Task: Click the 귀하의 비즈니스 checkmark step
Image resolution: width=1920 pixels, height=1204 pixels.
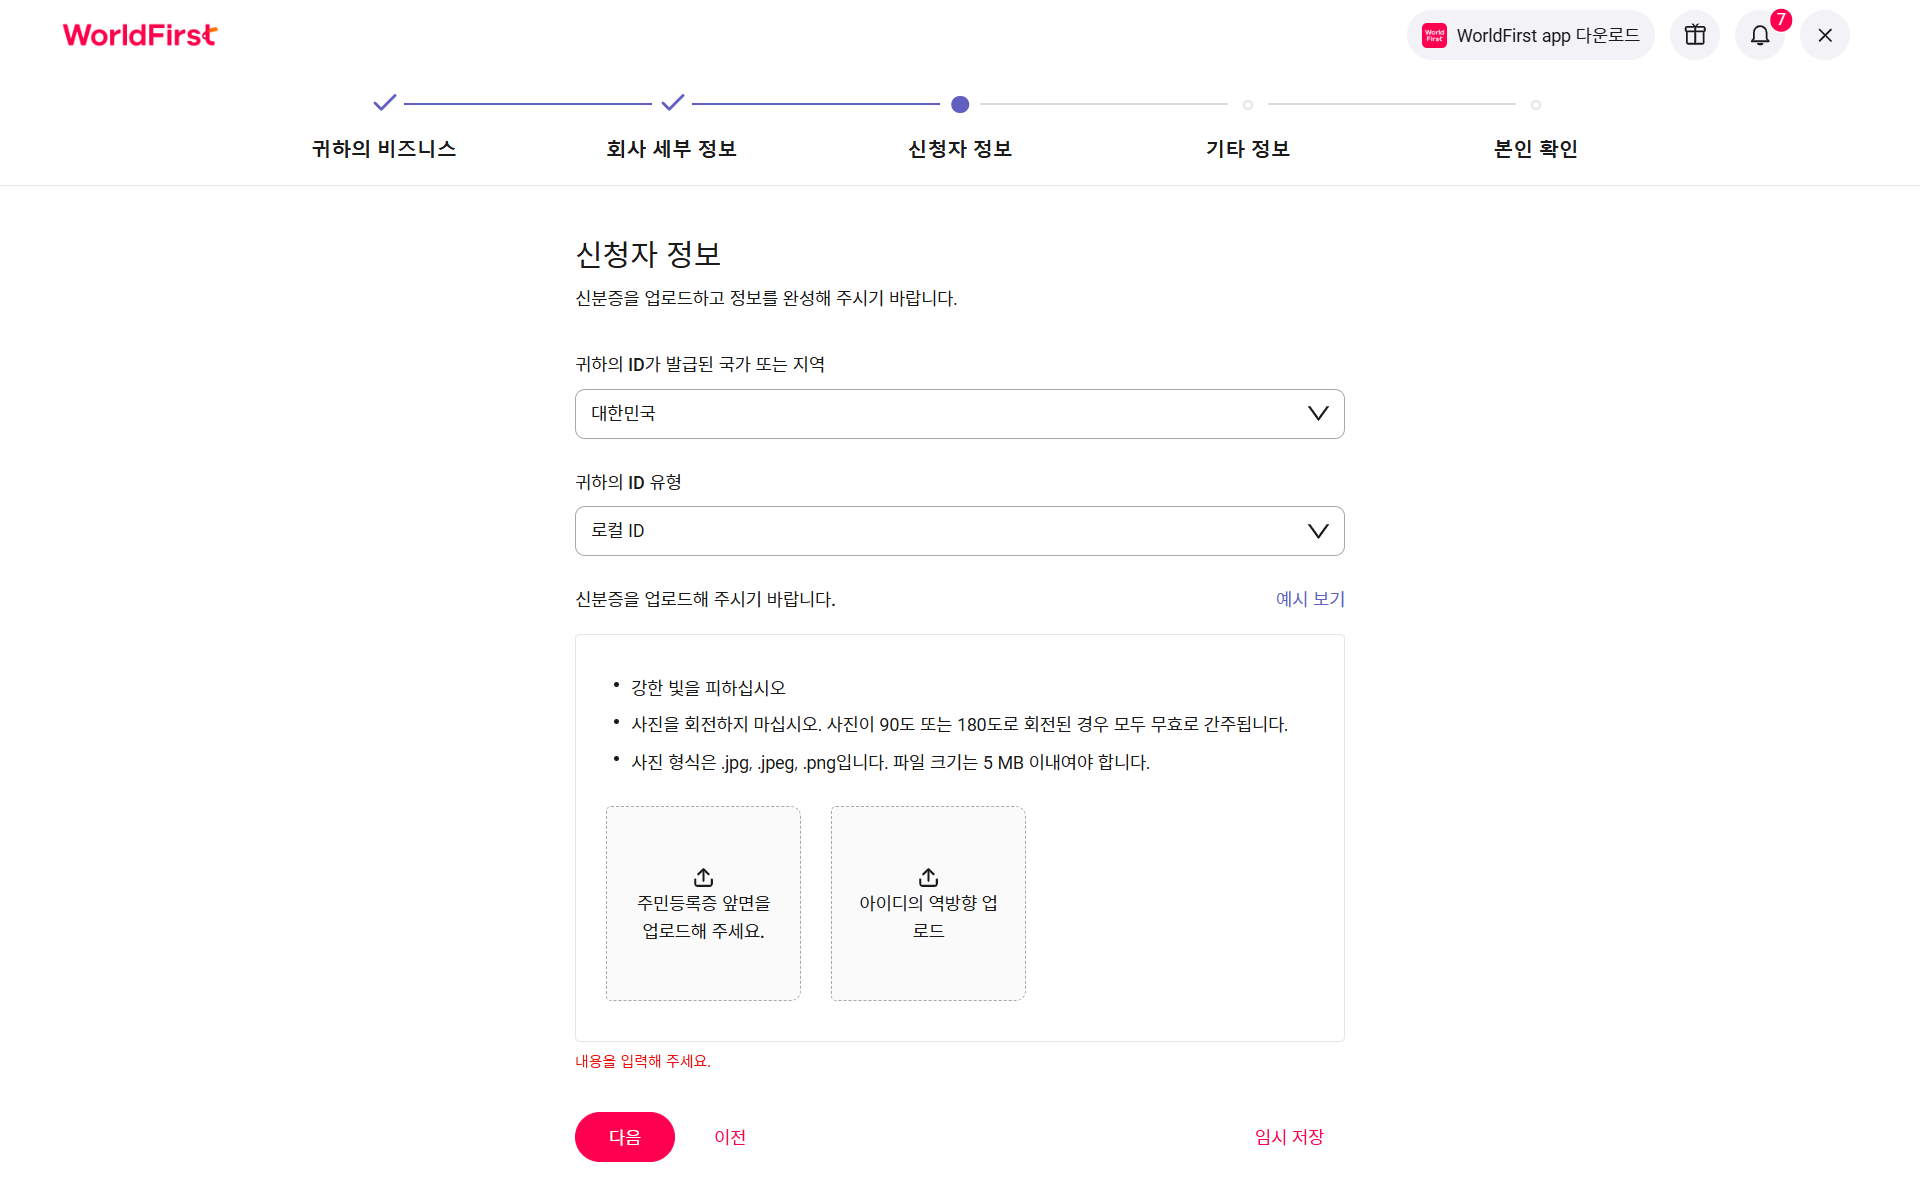Action: pos(384,102)
